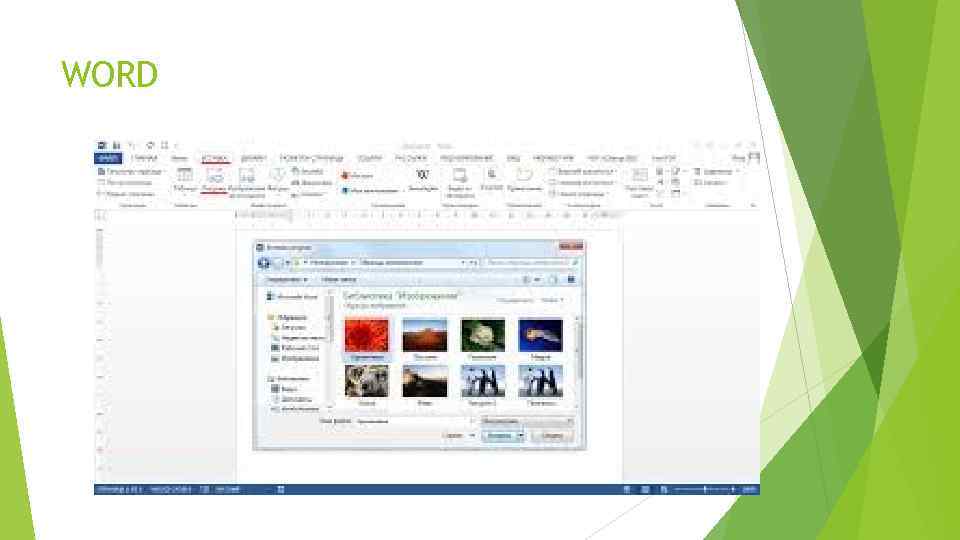This screenshot has width=960, height=540.
Task: Select Видео under Библиотеки
Action: click(285, 389)
